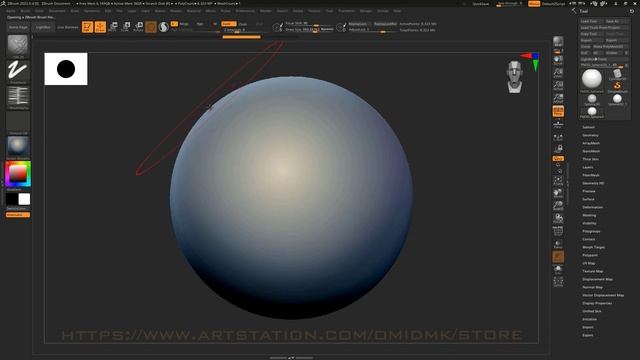The height and width of the screenshot is (360, 640).
Task: Toggle Perspective view button
Action: coord(558,111)
